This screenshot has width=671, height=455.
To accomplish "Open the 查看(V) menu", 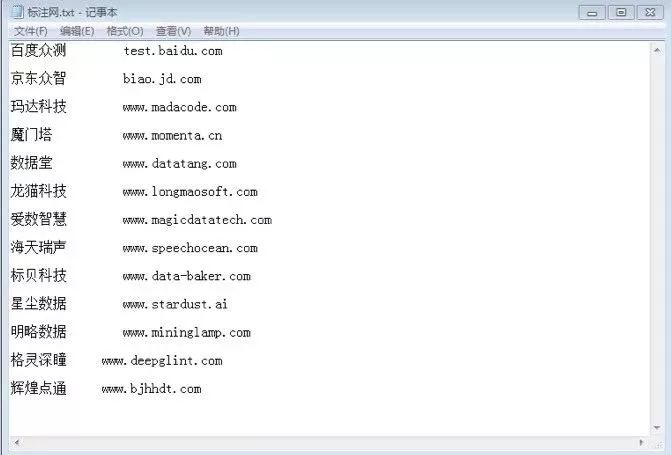I will (x=173, y=31).
